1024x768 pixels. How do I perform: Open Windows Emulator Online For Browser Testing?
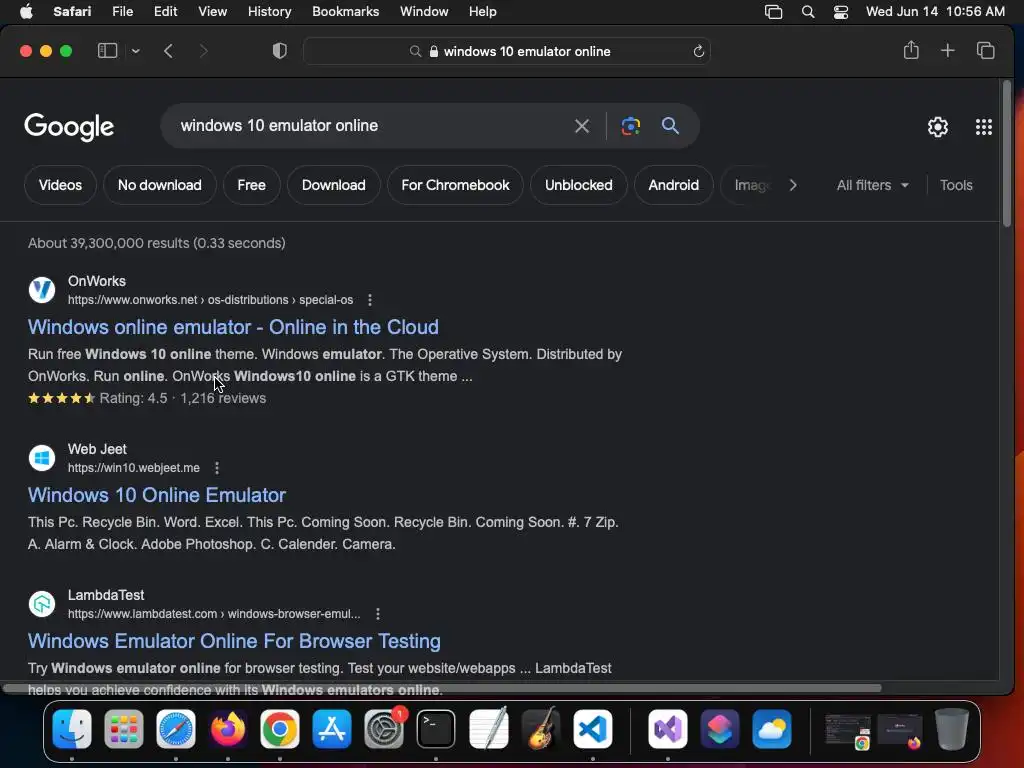pos(234,641)
